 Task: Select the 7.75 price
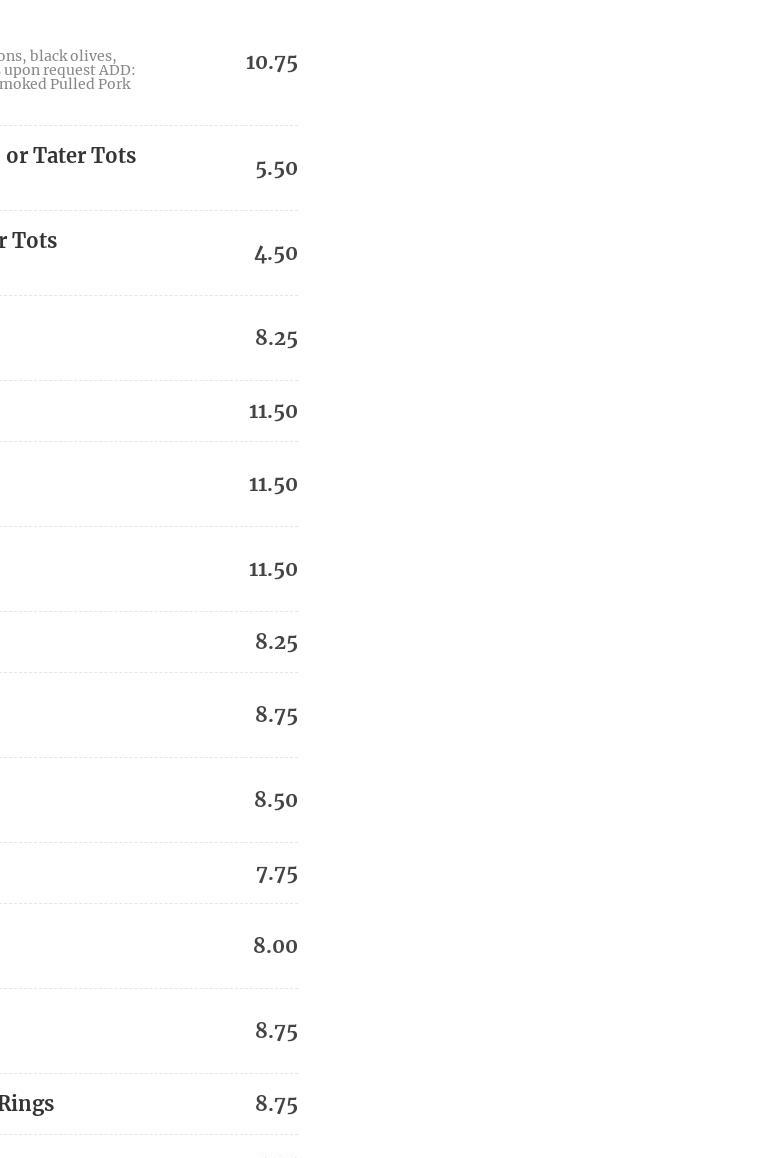click(276, 874)
